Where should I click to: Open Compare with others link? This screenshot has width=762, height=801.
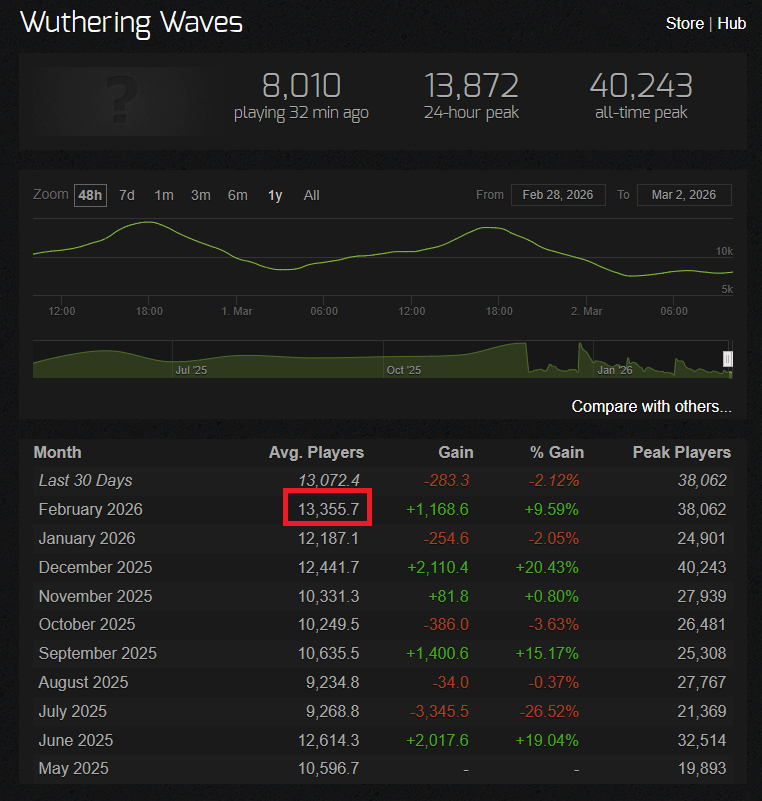click(x=651, y=407)
